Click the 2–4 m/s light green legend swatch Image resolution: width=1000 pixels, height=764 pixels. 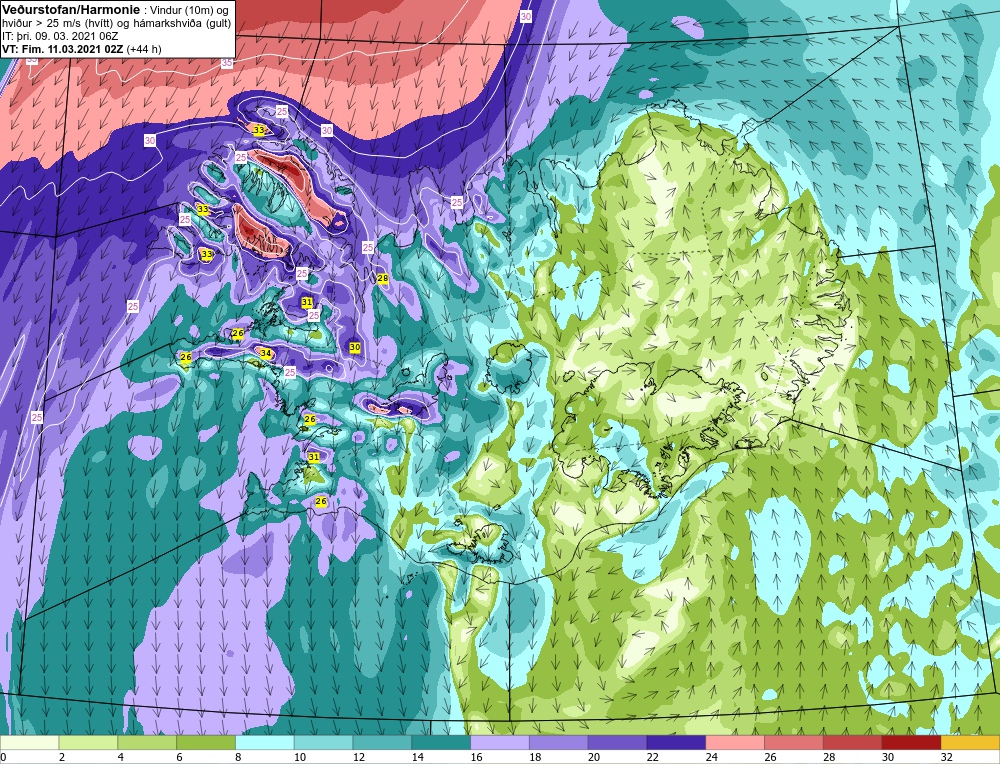point(88,742)
